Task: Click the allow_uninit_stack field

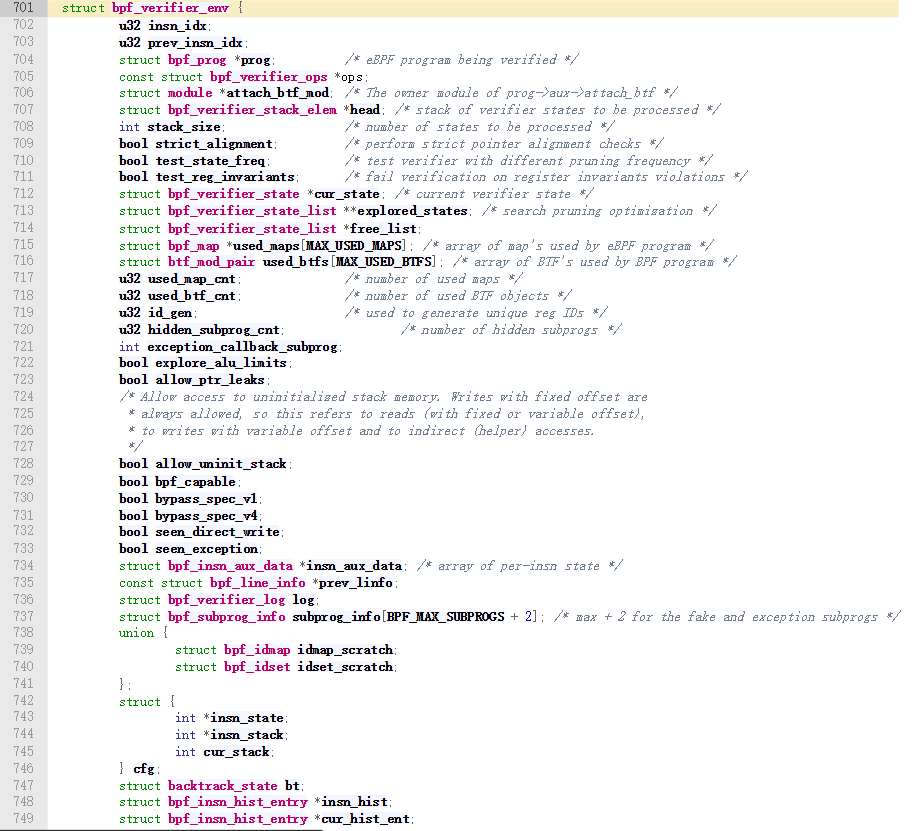Action: 221,464
